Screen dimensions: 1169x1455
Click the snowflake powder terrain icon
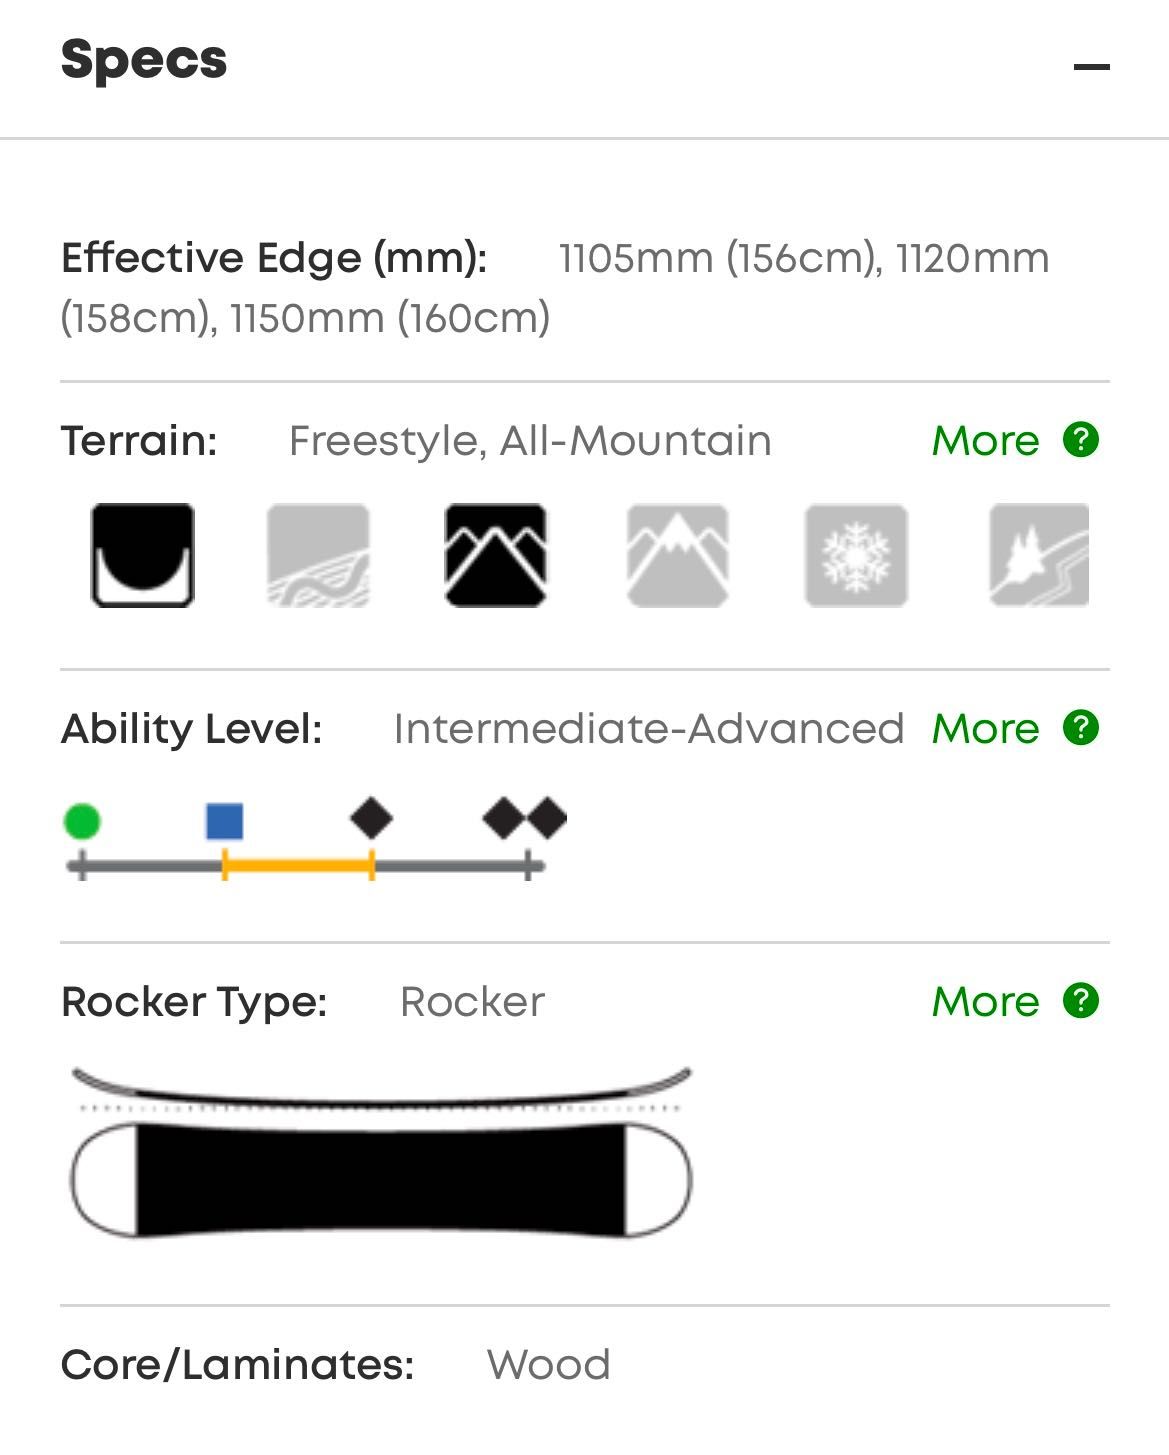856,555
